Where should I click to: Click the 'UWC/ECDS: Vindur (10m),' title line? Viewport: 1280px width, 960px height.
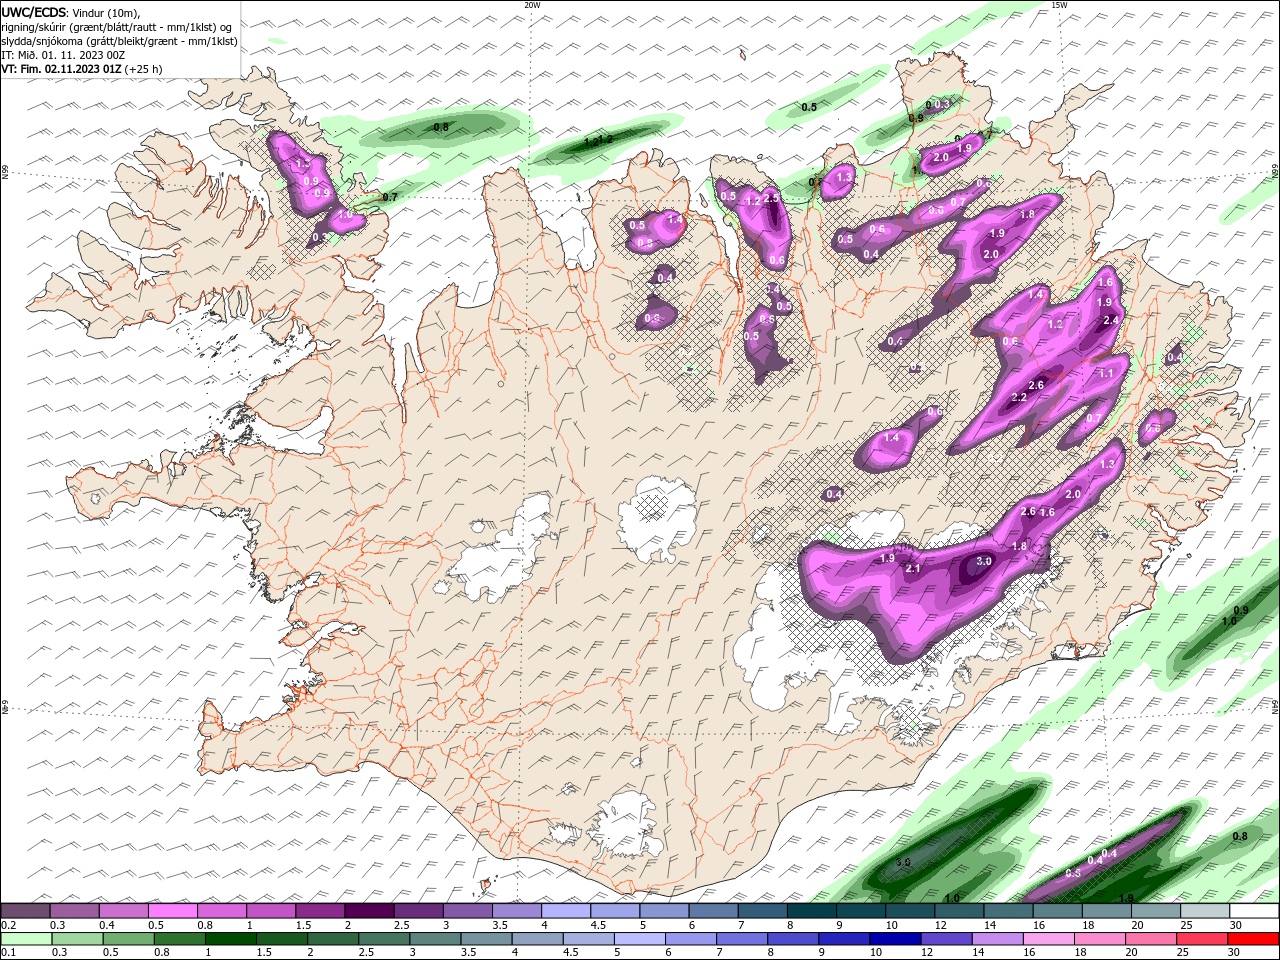pyautogui.click(x=71, y=12)
